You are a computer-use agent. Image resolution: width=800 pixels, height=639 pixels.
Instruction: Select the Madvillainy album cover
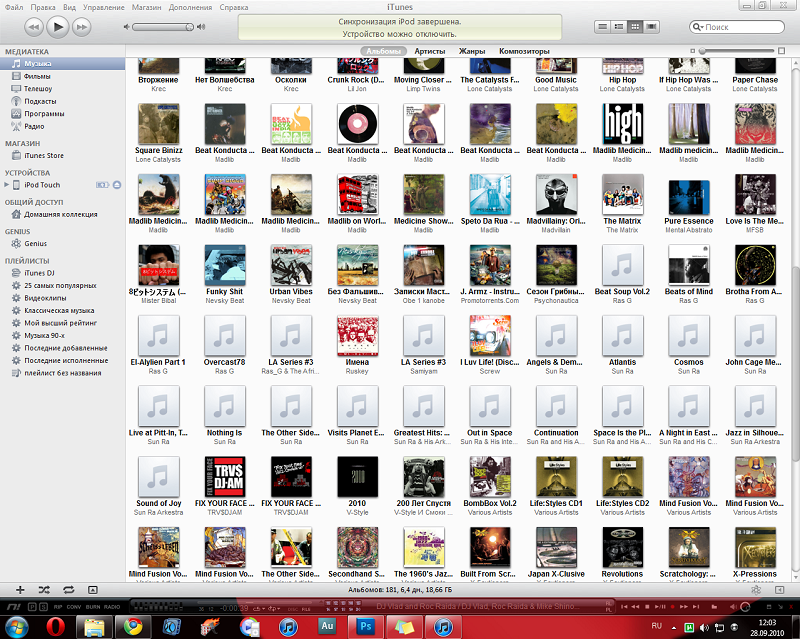pos(556,194)
